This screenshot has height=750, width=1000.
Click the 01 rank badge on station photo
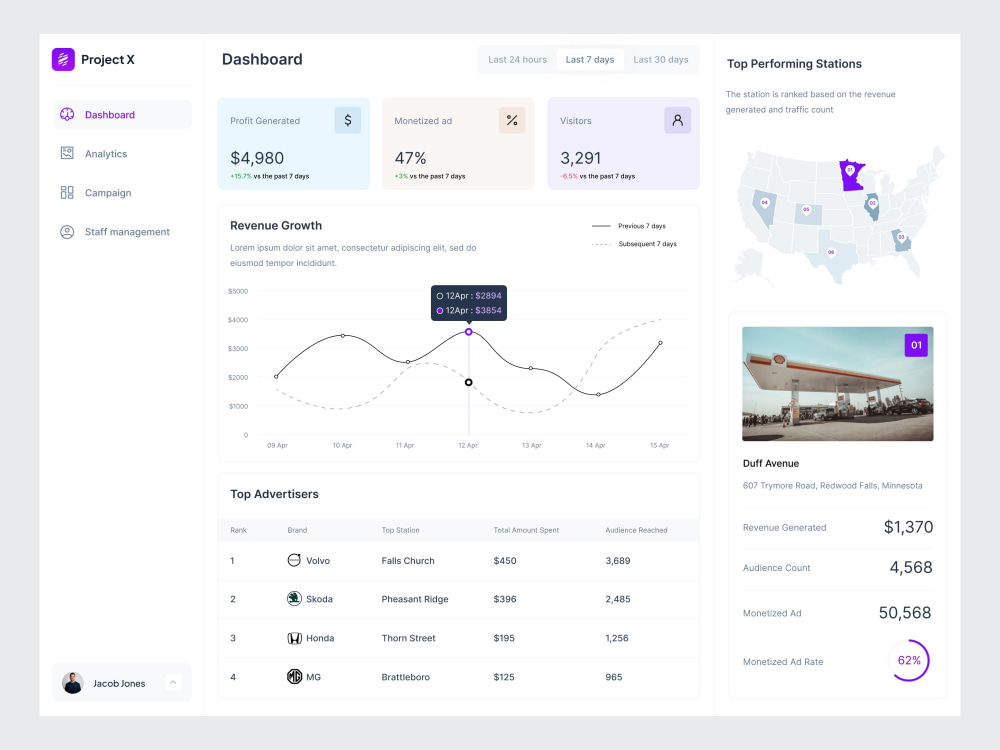click(x=916, y=345)
